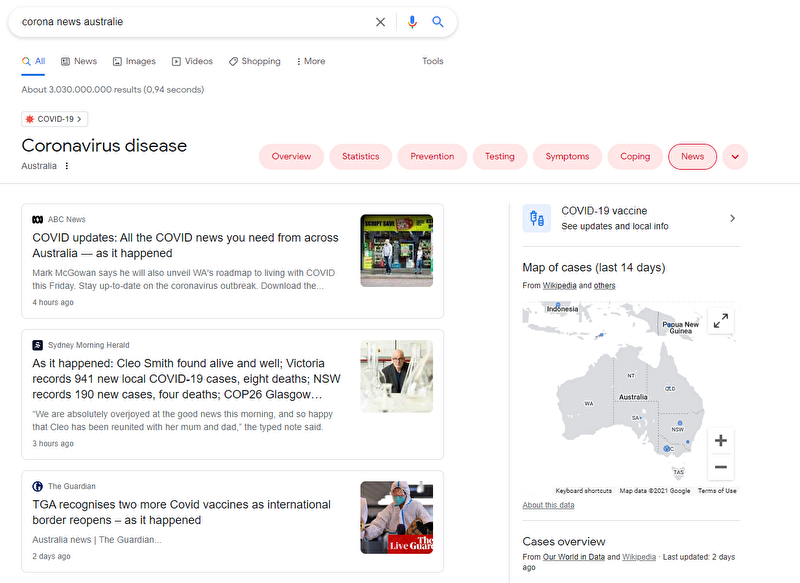
Task: Open The Guardian TGA vaccines headline
Action: coord(182,512)
